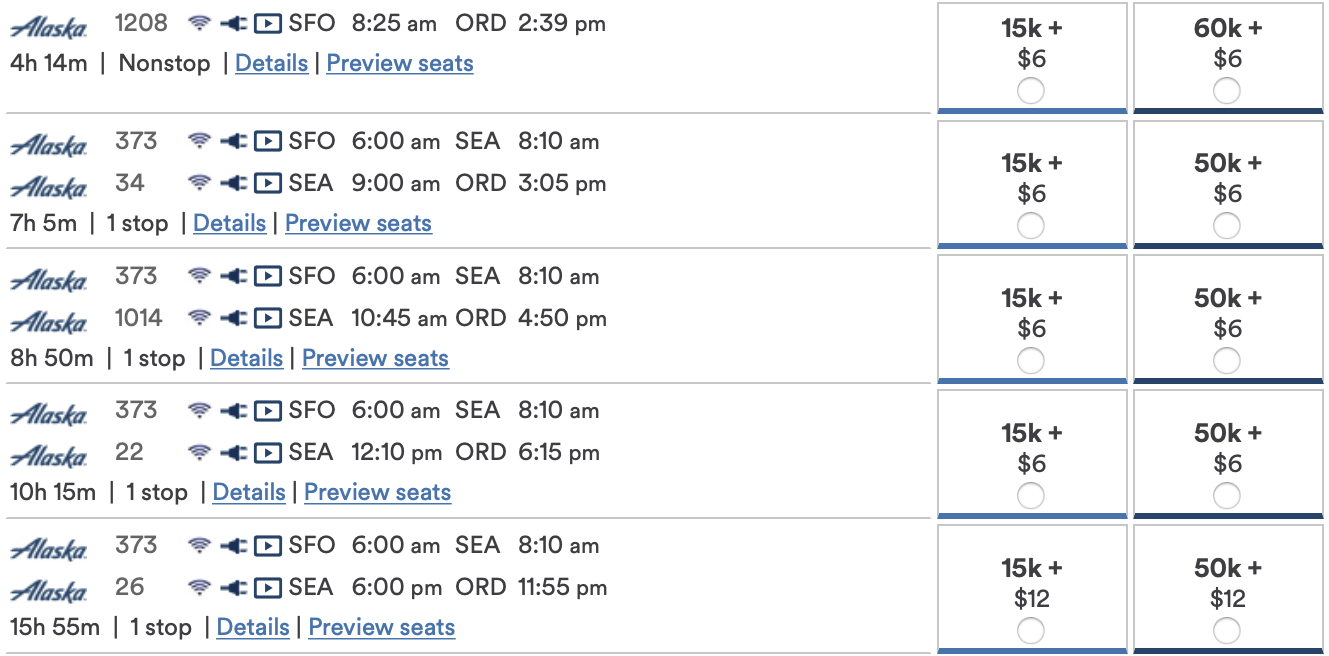Click Preview seats on the 8h 50m itinerary

tap(375, 357)
